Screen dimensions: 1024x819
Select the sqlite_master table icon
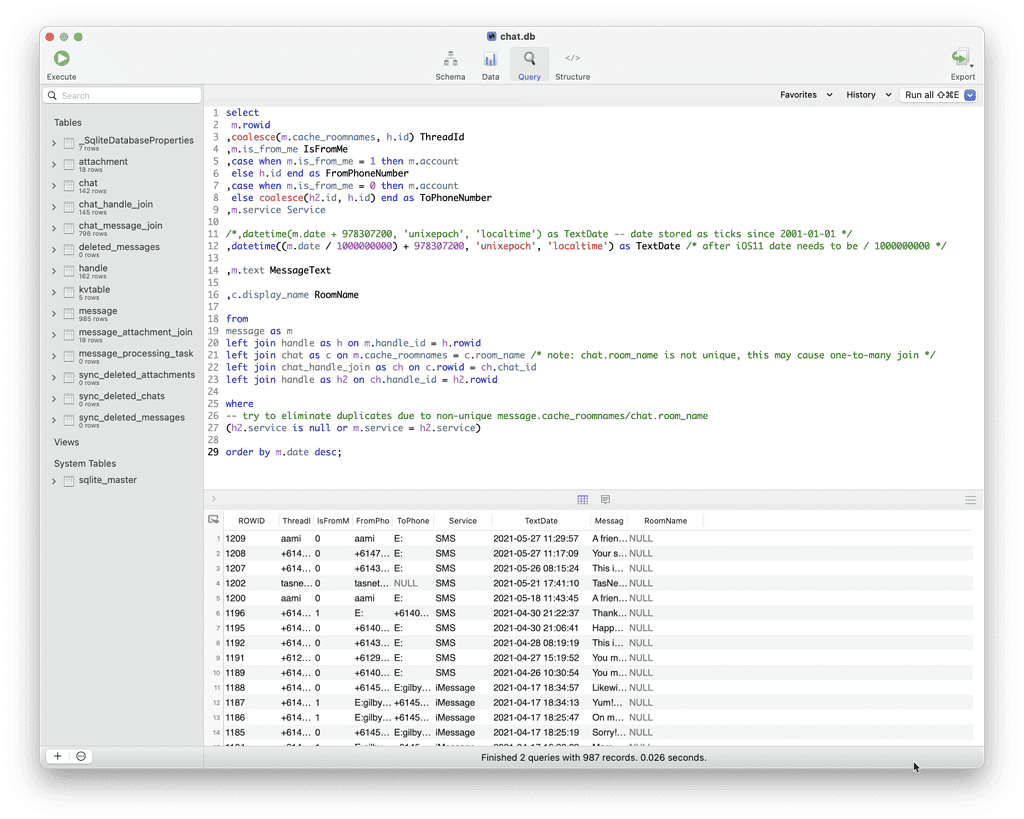[69, 481]
